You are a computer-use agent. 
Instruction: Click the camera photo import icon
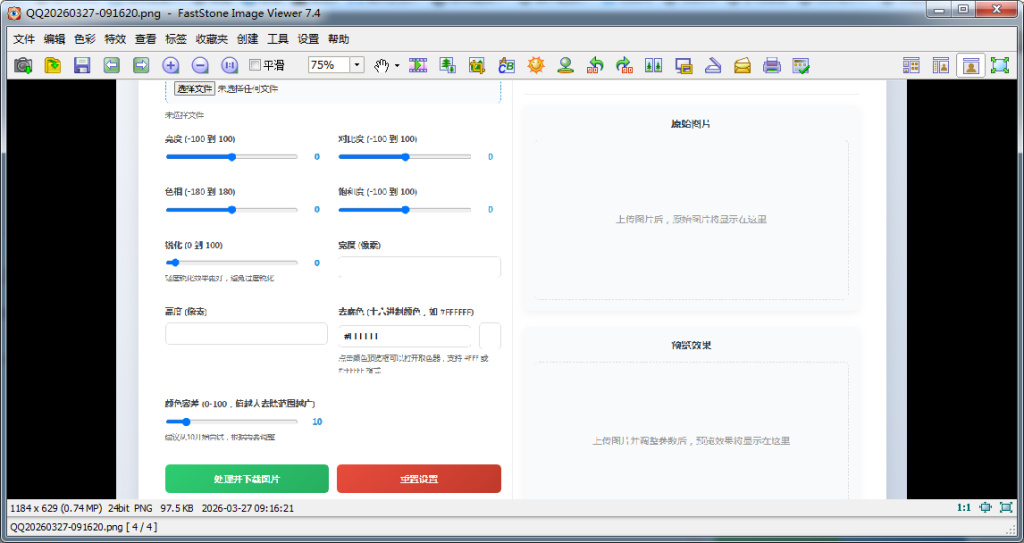(24, 65)
